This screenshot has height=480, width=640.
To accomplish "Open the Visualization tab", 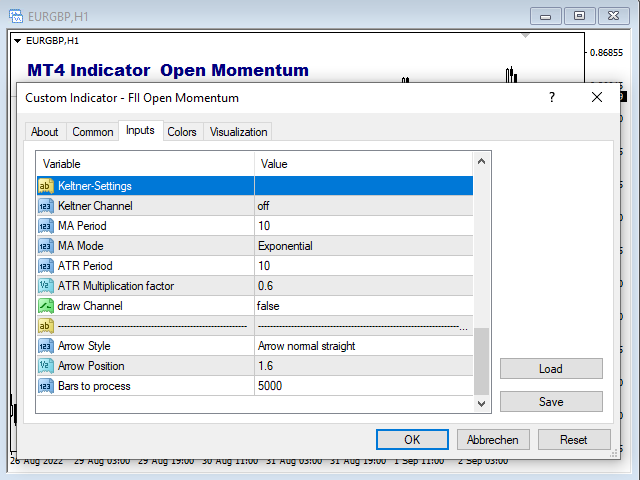I will (238, 132).
